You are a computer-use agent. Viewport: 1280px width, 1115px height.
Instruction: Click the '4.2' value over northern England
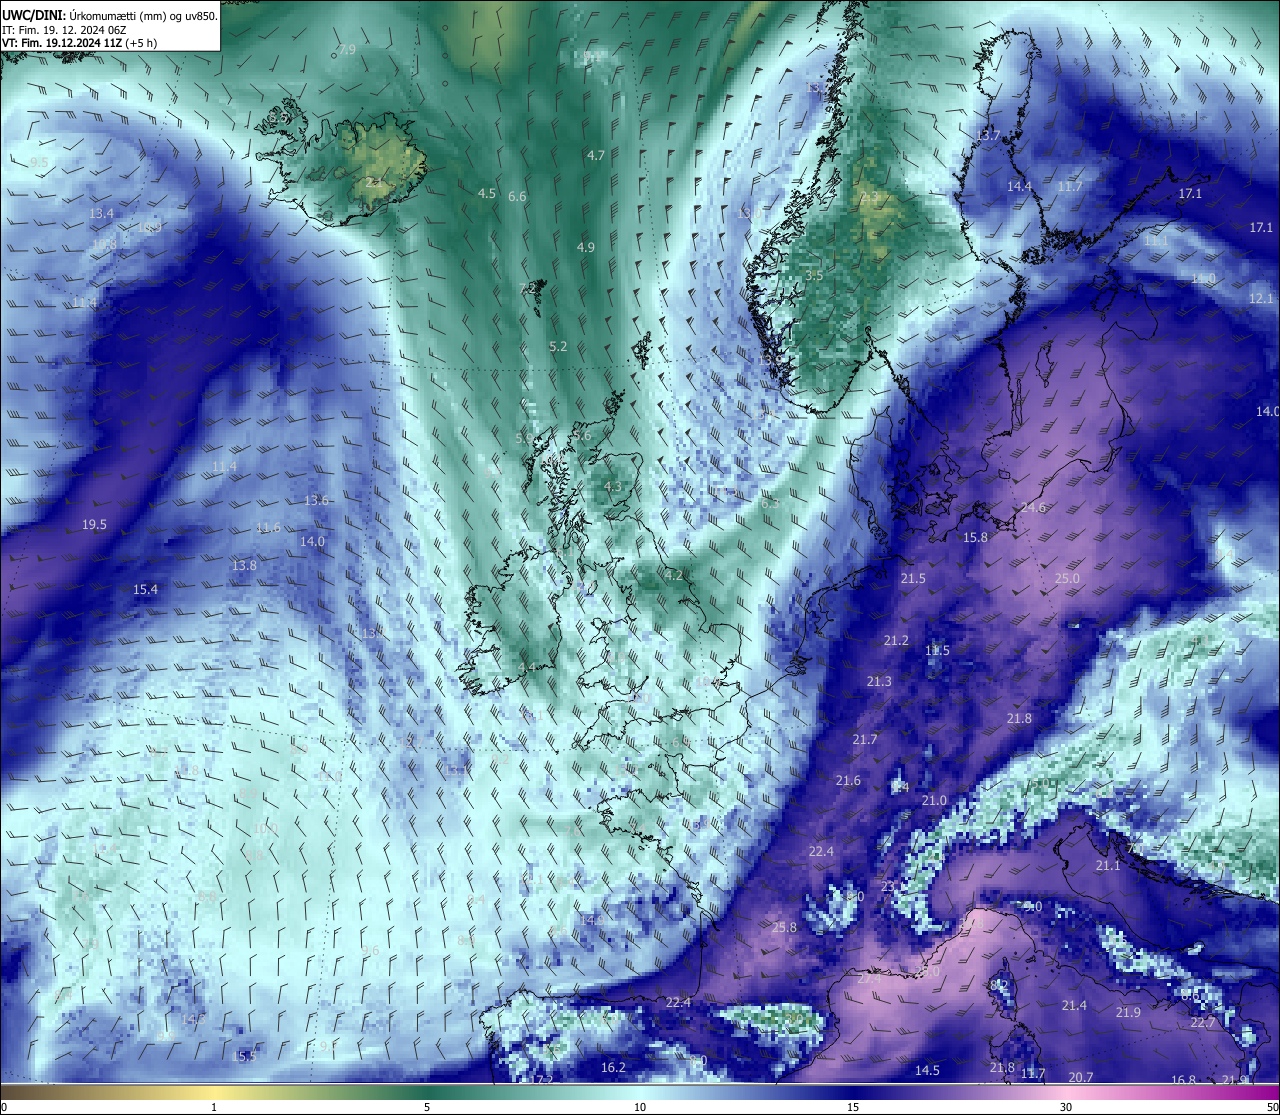click(x=674, y=575)
